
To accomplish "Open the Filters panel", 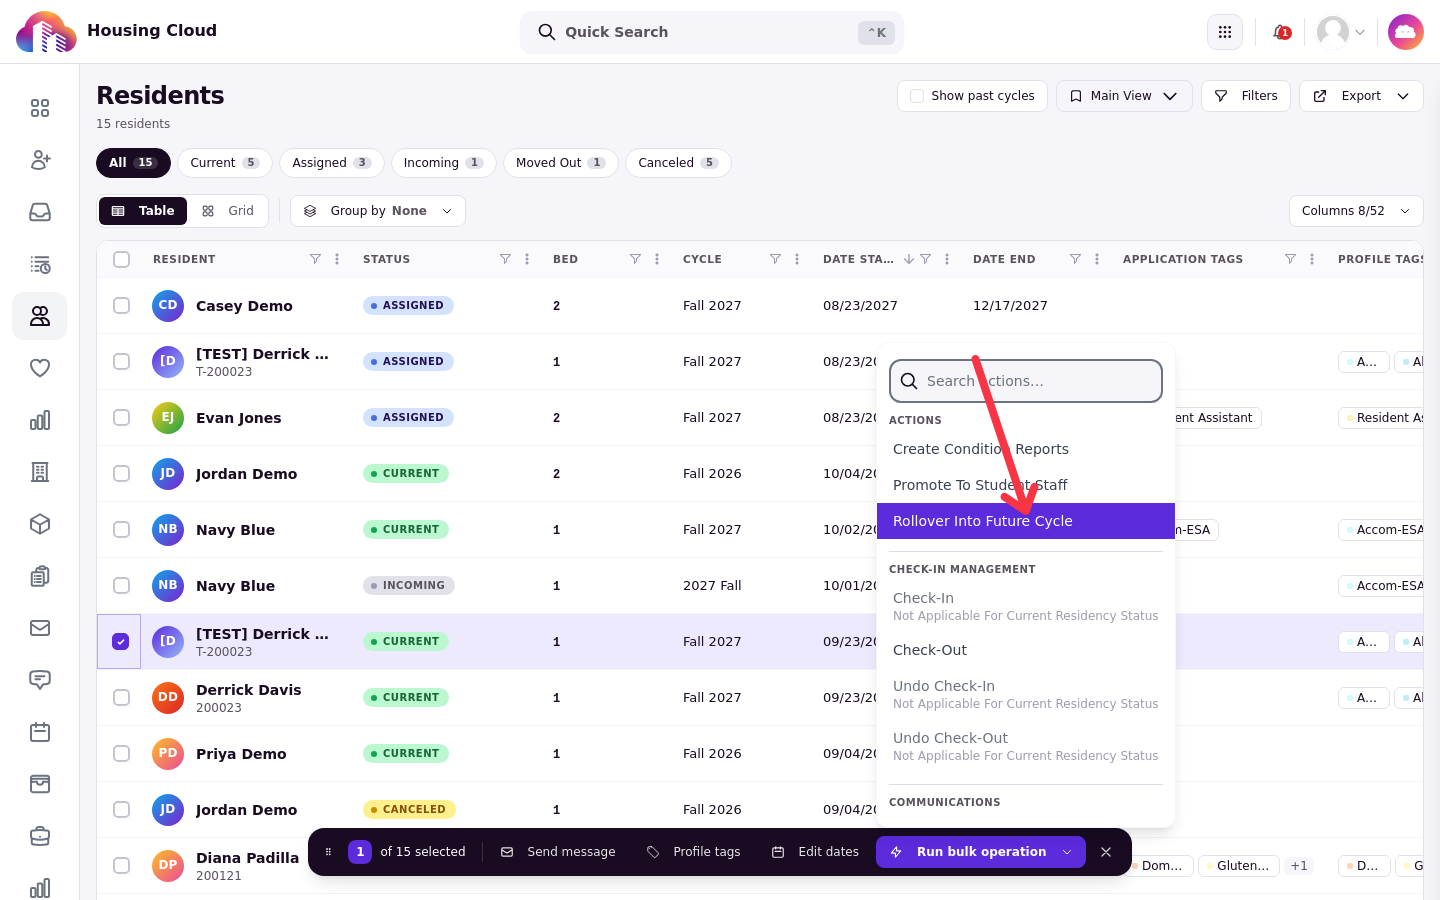I will (x=1246, y=96).
